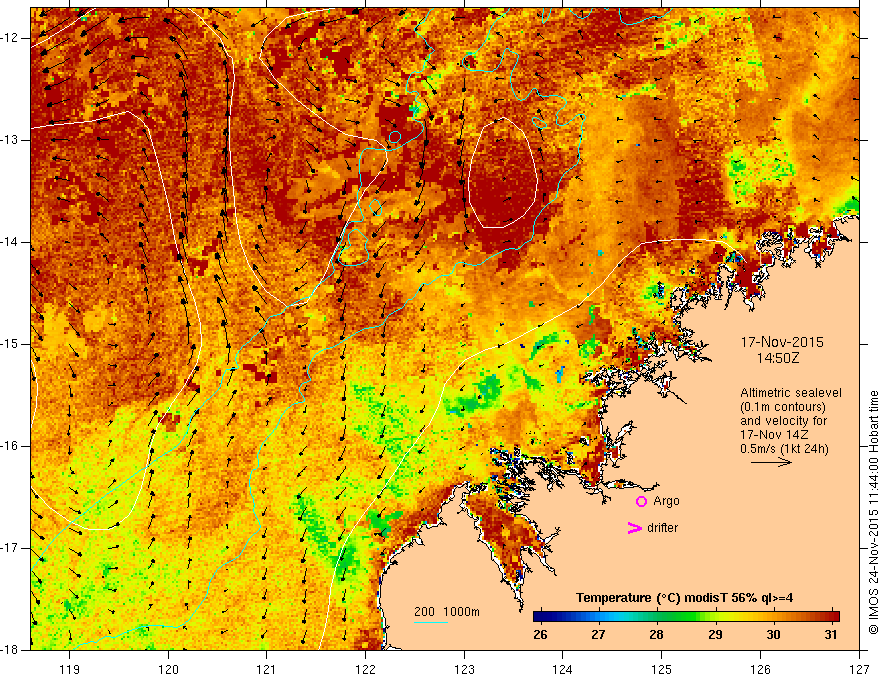Image resolution: width=880 pixels, height=680 pixels.
Task: Click the '17-Nov 14Z' caption line
Action: [x=772, y=435]
